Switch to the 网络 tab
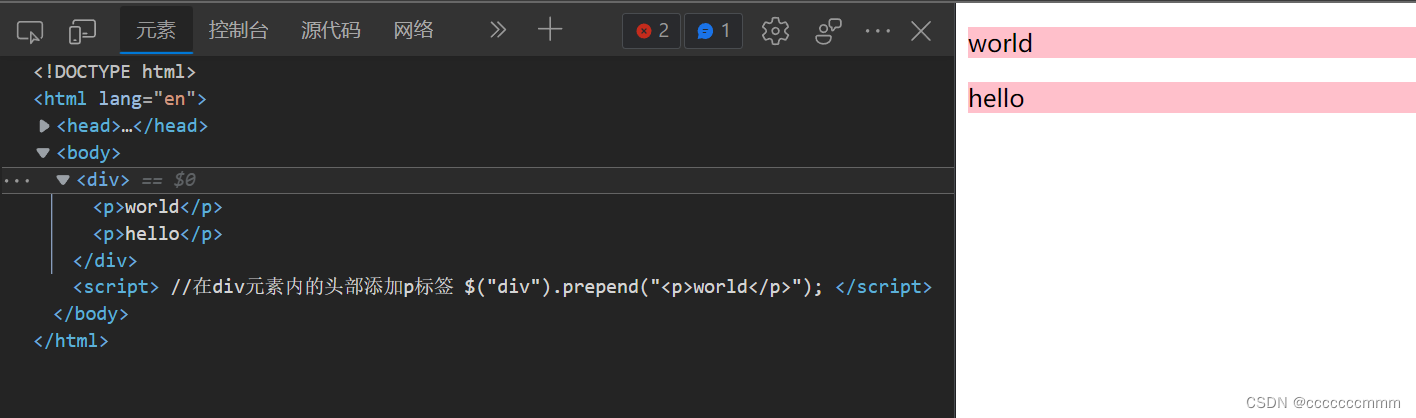 (x=414, y=30)
